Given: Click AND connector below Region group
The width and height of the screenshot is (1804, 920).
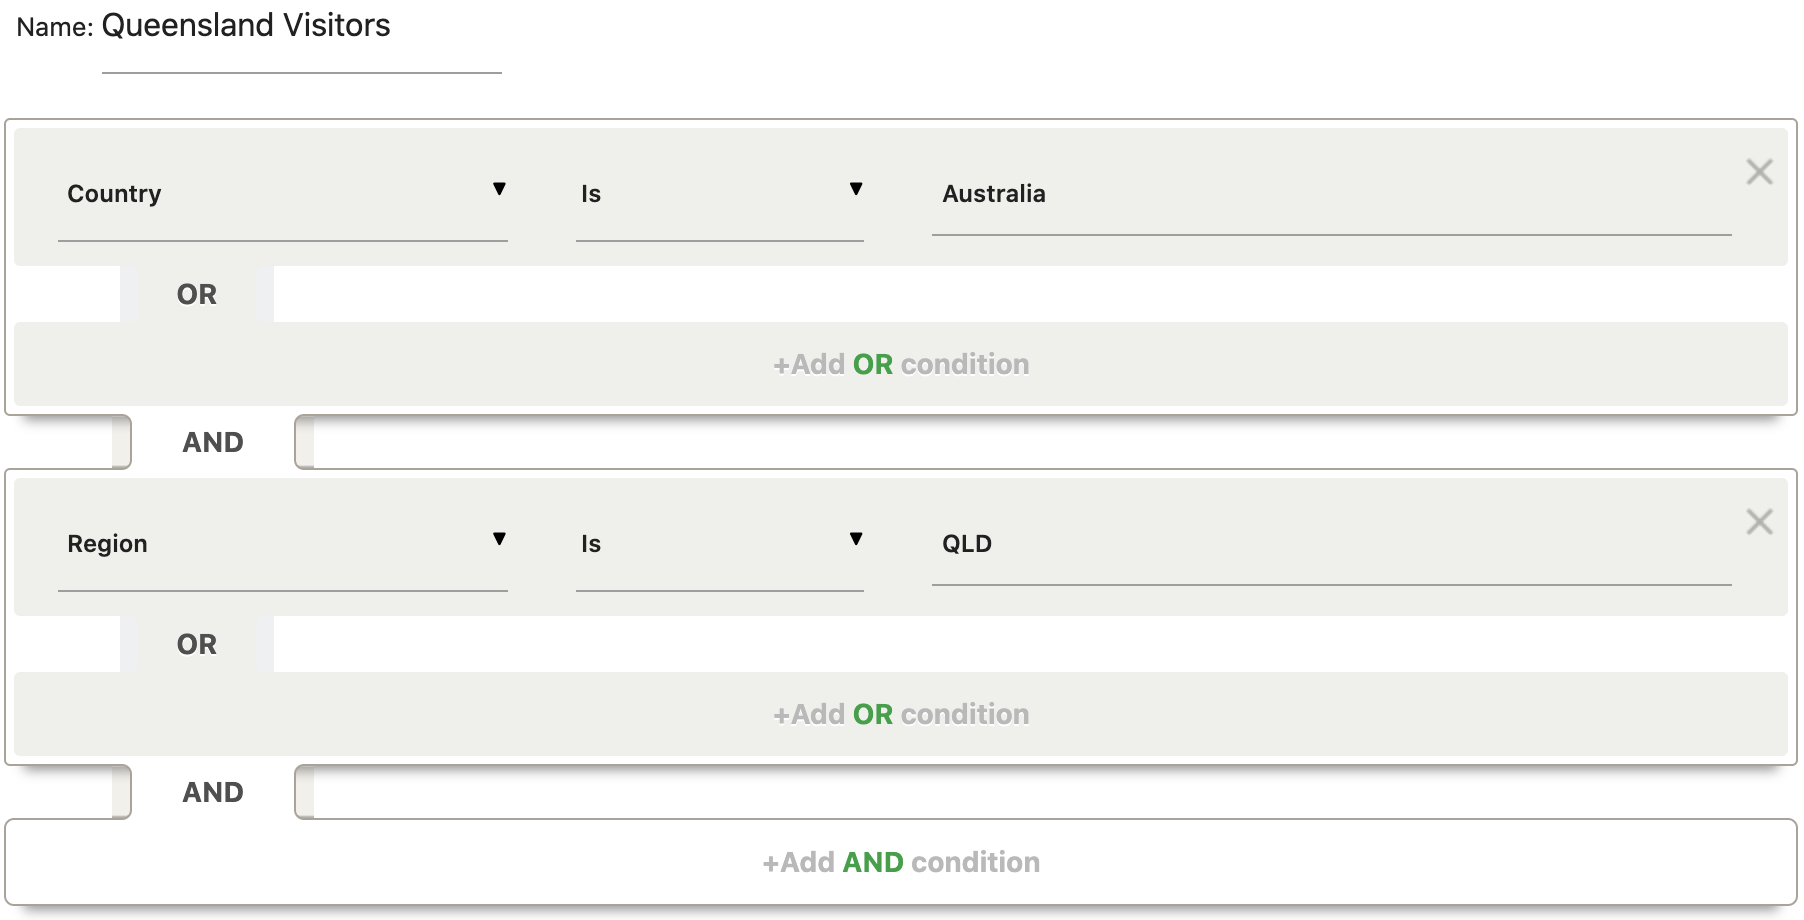Looking at the screenshot, I should 213,792.
